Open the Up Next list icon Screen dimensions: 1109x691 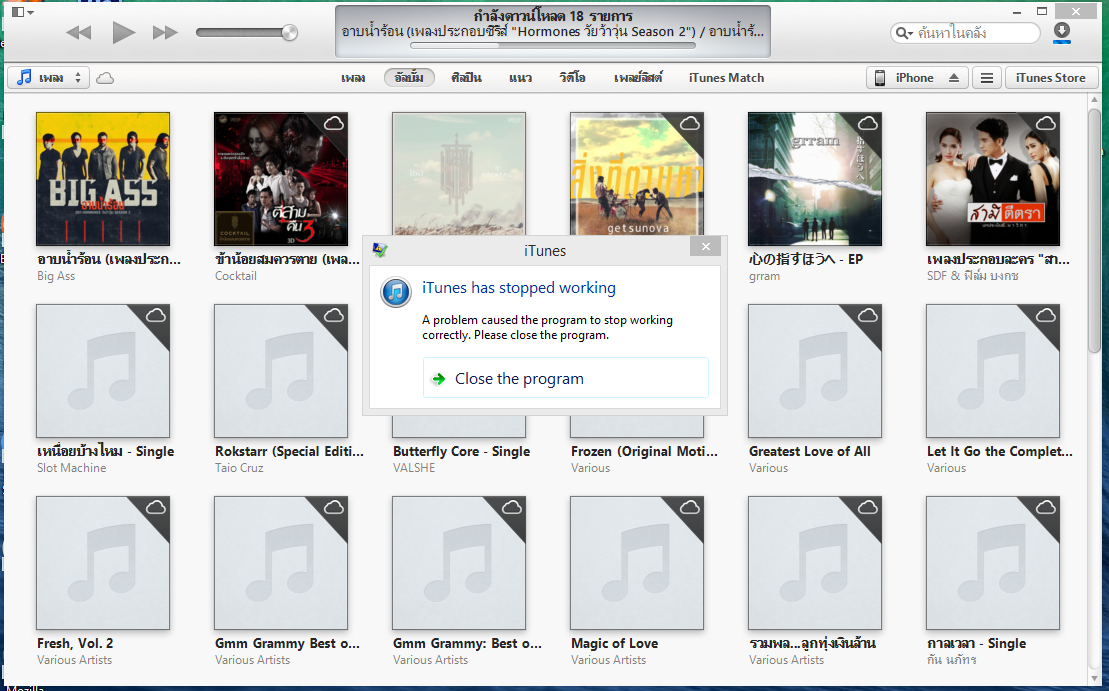pyautogui.click(x=987, y=78)
